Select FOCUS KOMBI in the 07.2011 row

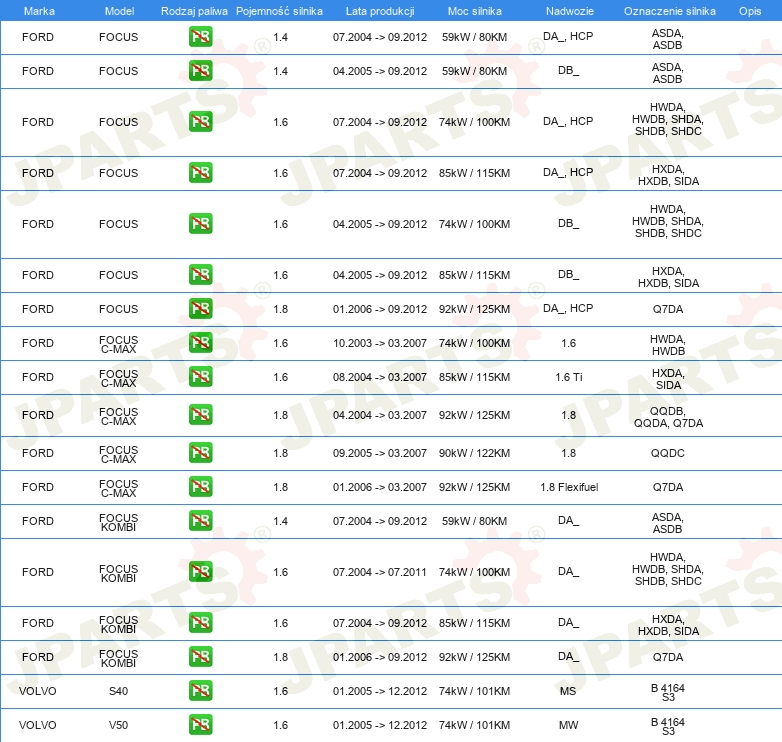[x=118, y=573]
